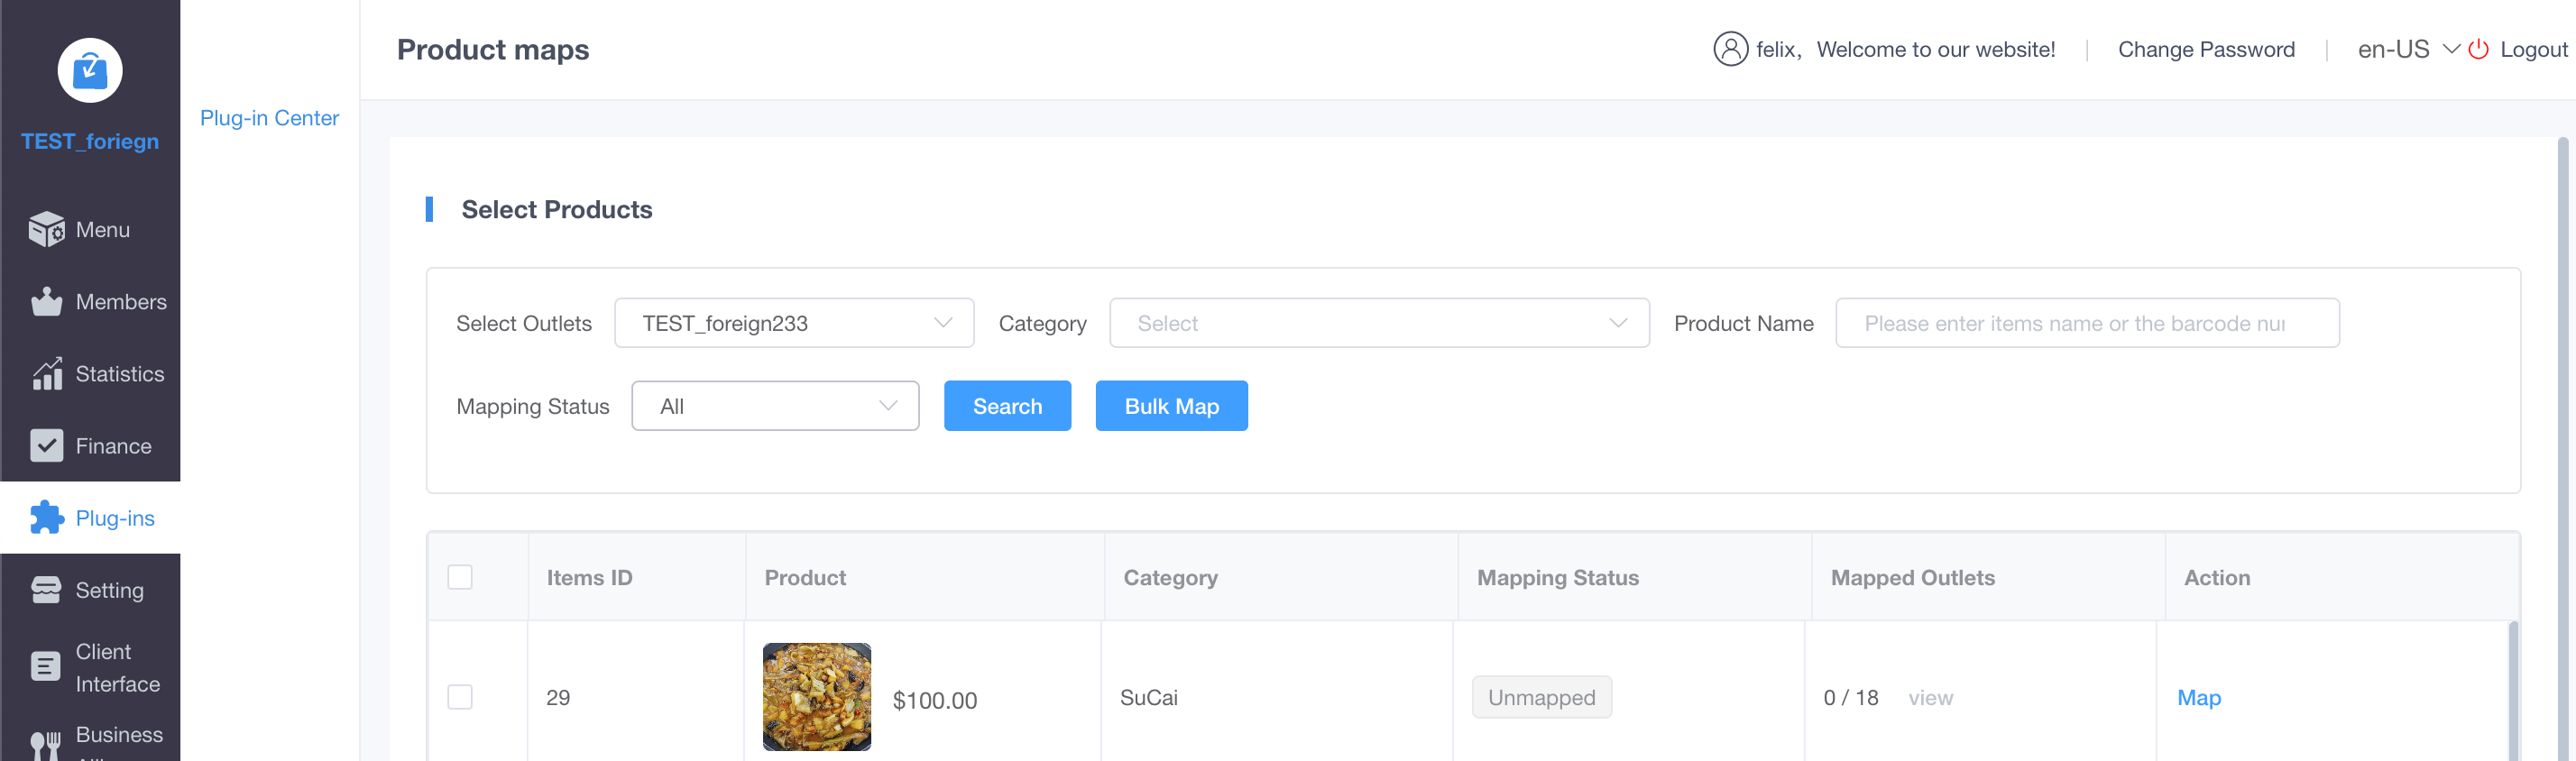Expand the Mapping Status dropdown
Screen dimensions: 2576x761
[775, 406]
